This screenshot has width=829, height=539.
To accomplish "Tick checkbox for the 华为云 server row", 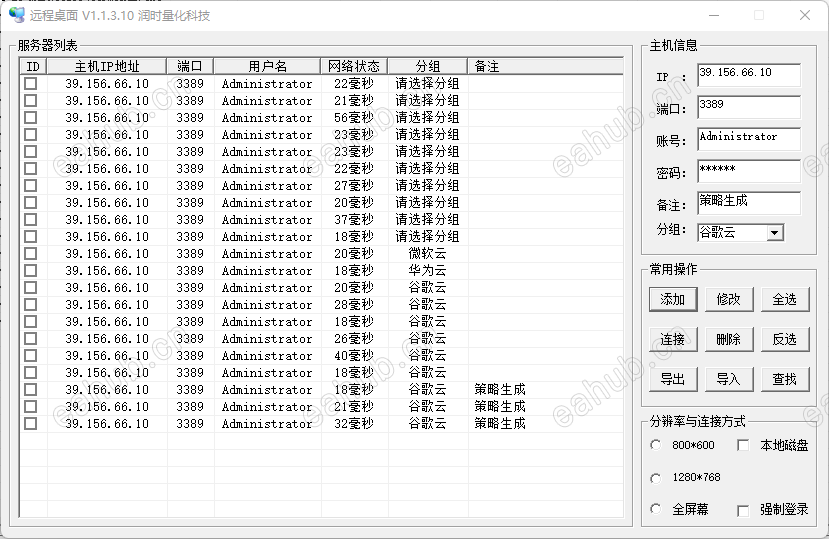I will pos(31,270).
